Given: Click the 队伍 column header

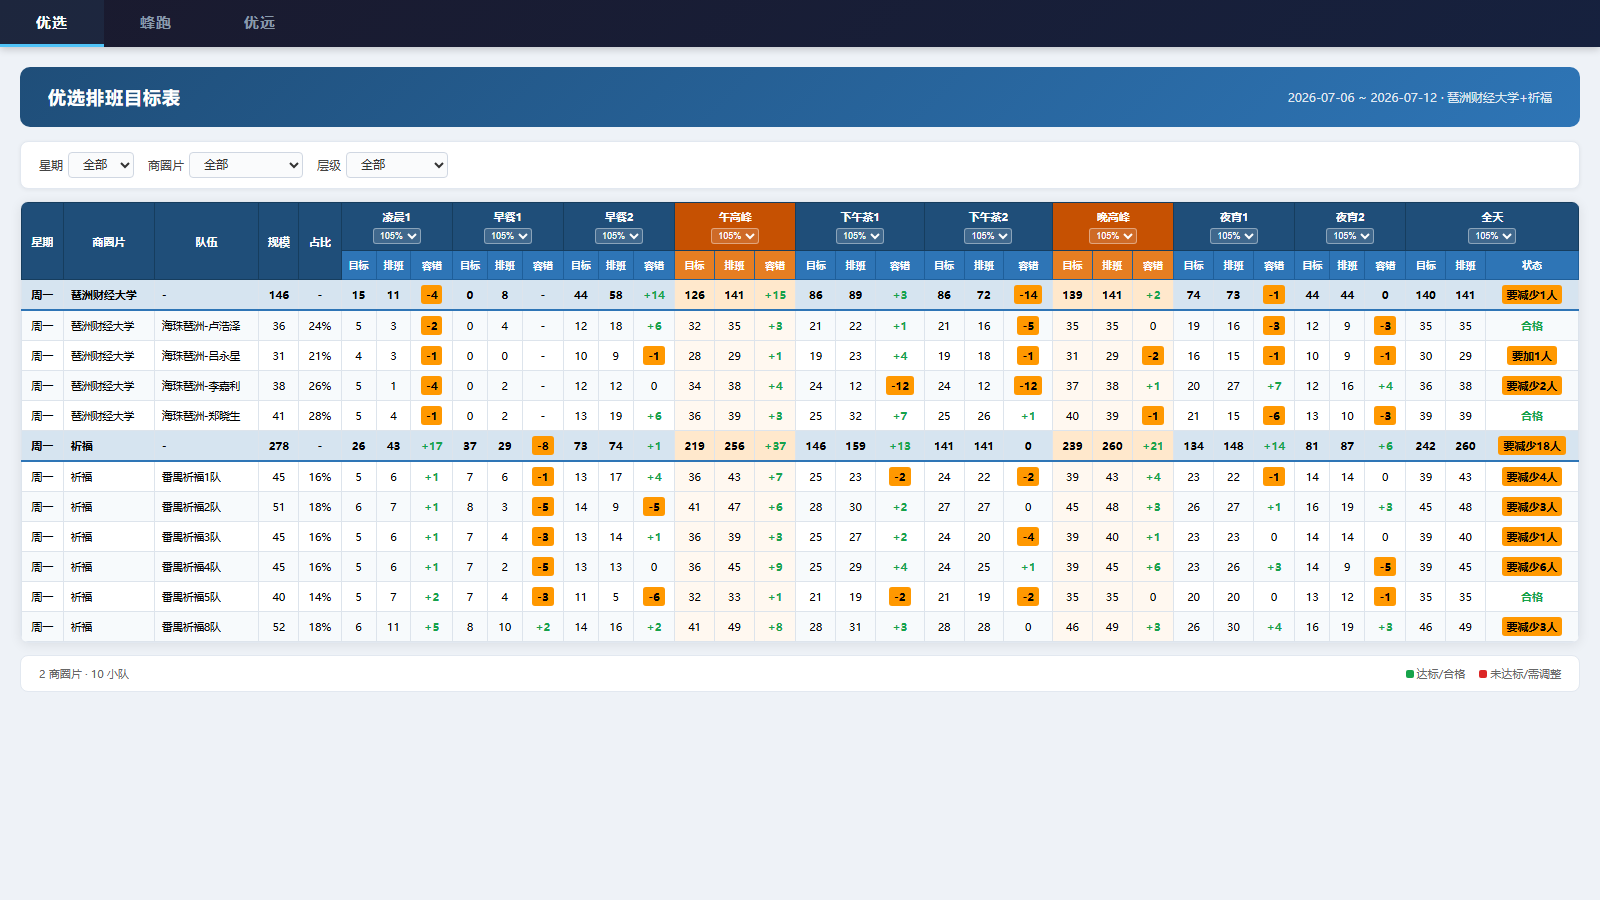Looking at the screenshot, I should click(207, 242).
